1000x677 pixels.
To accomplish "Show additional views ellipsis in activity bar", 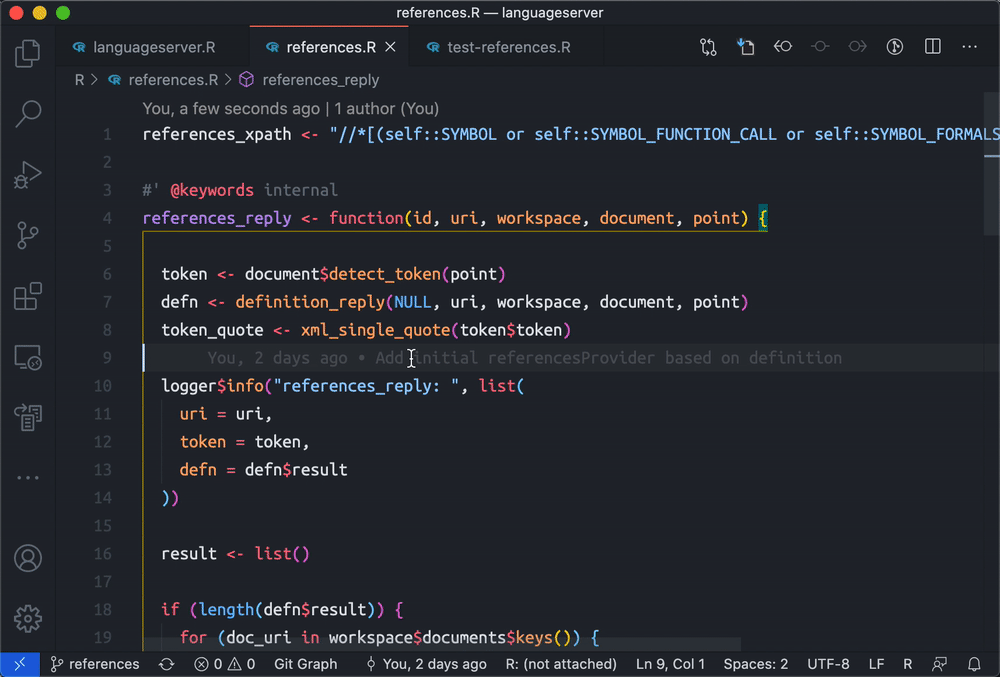I will click(x=27, y=477).
